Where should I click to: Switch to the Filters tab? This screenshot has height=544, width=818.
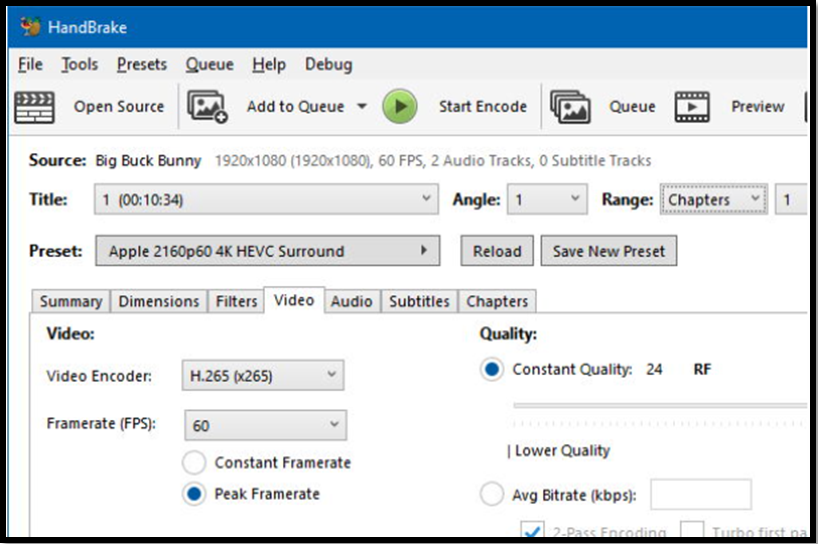point(236,301)
